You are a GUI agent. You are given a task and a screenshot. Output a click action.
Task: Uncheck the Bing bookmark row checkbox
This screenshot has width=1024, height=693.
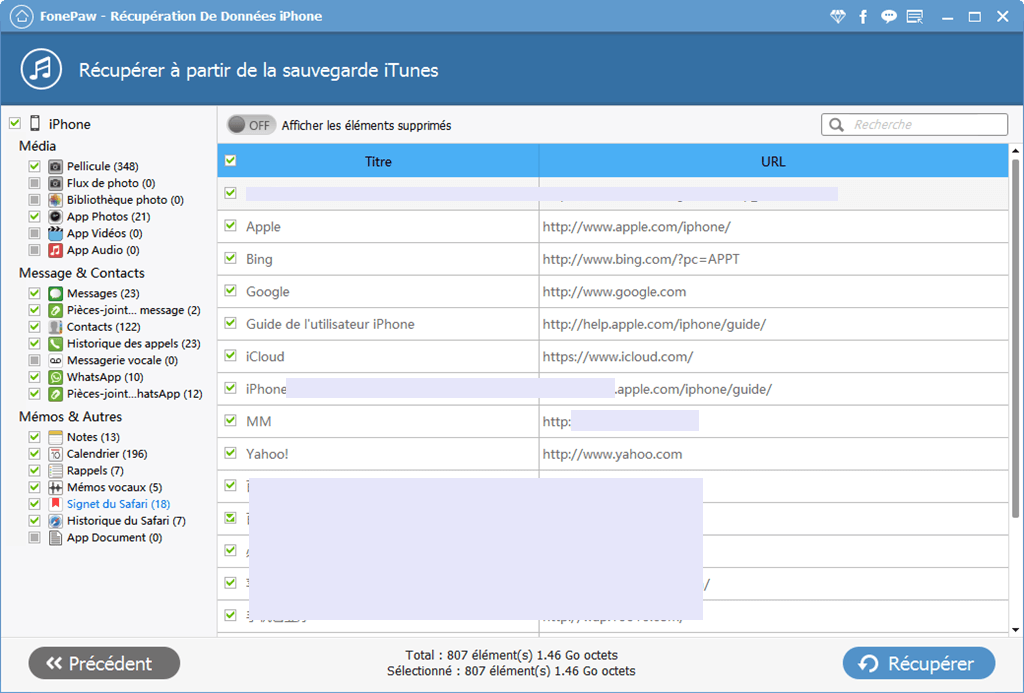pos(231,258)
